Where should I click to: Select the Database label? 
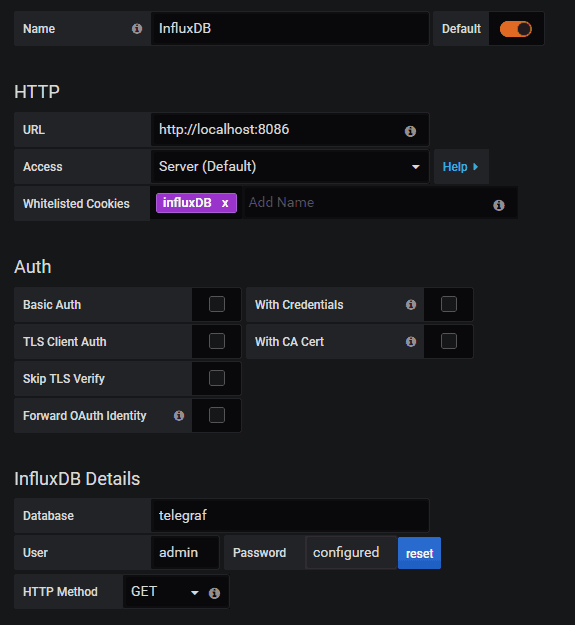pos(48,516)
